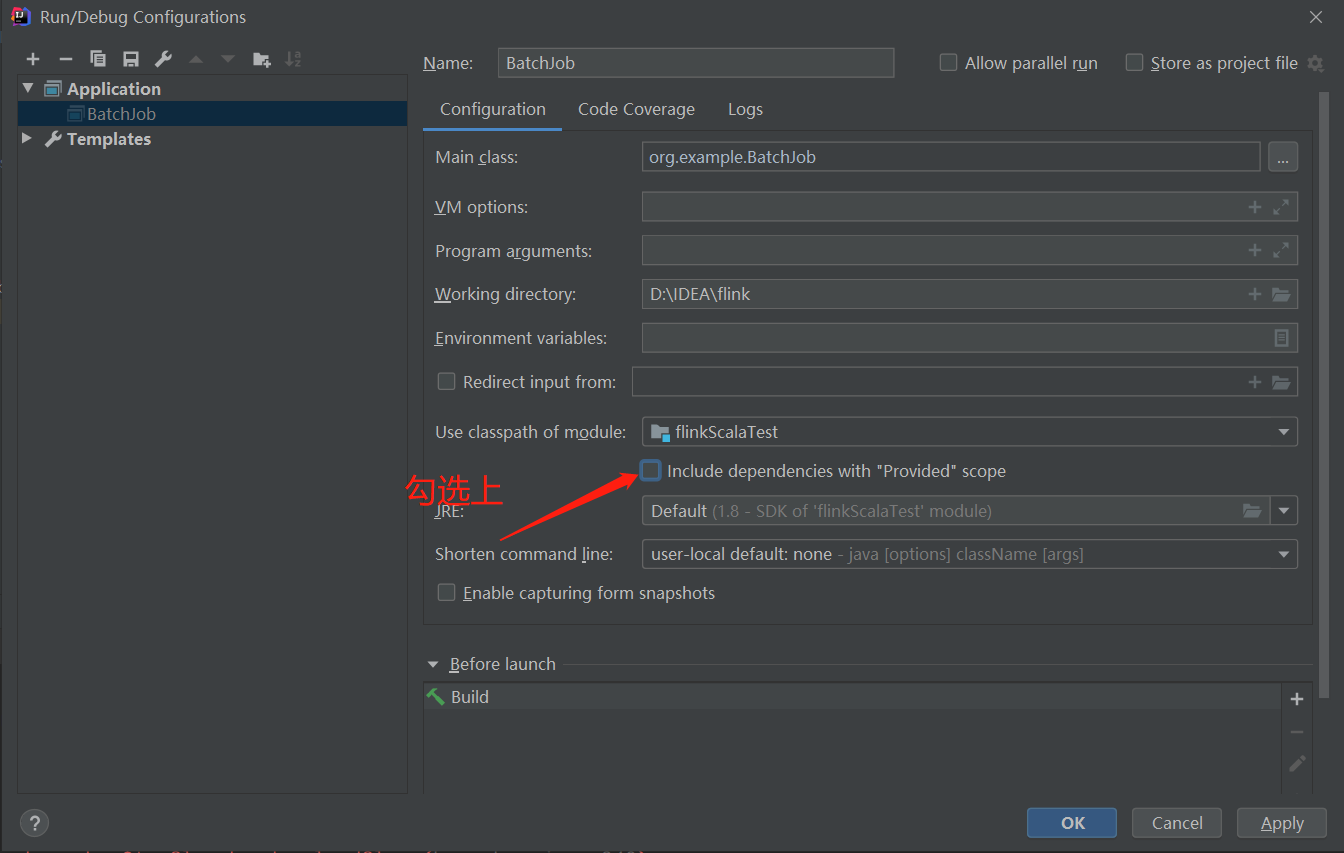
Task: Check Include dependencies with "Provided" scope
Action: [651, 470]
